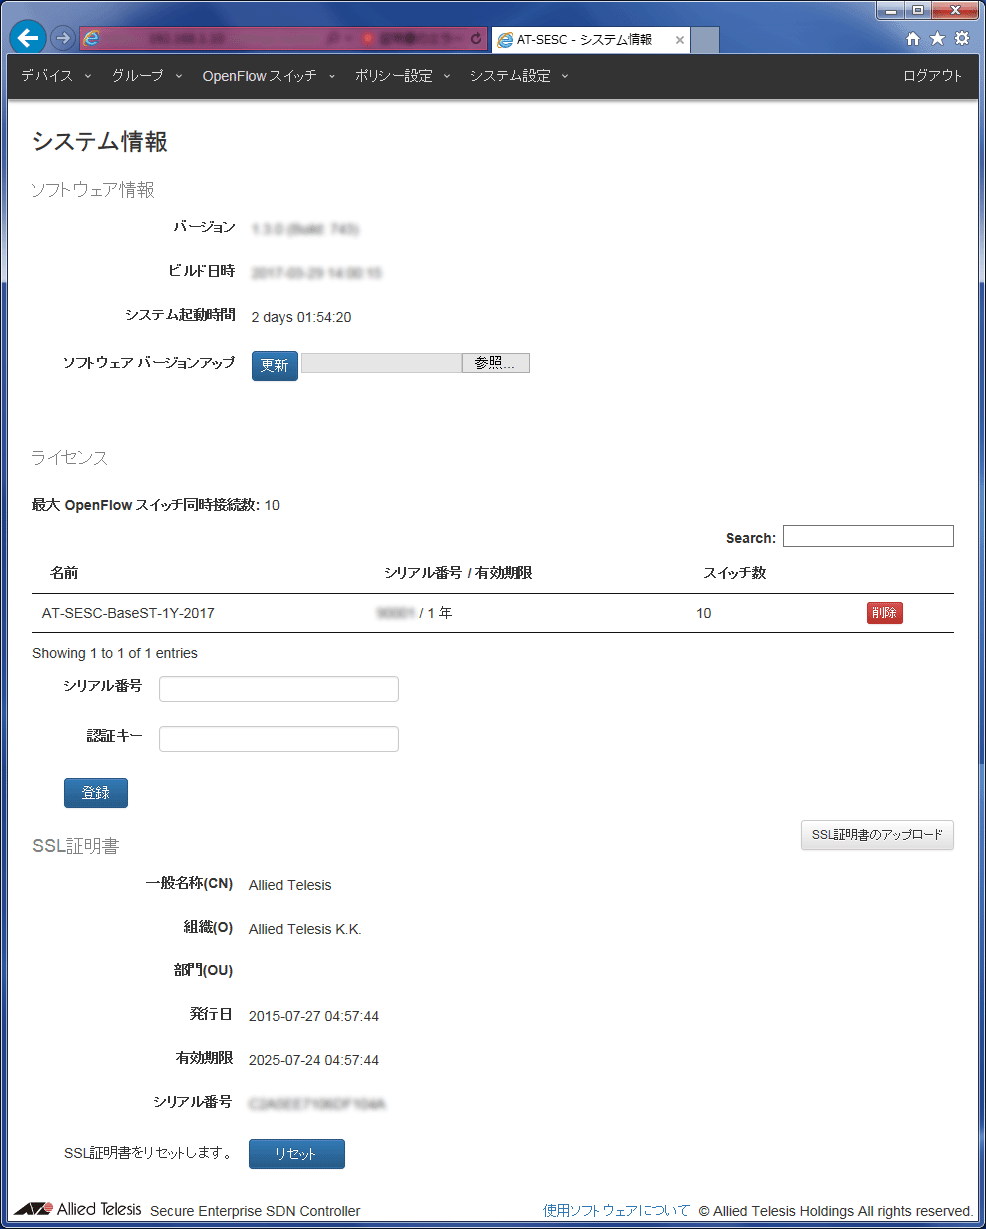Open the browser Home icon
This screenshot has height=1229, width=986.
click(913, 39)
